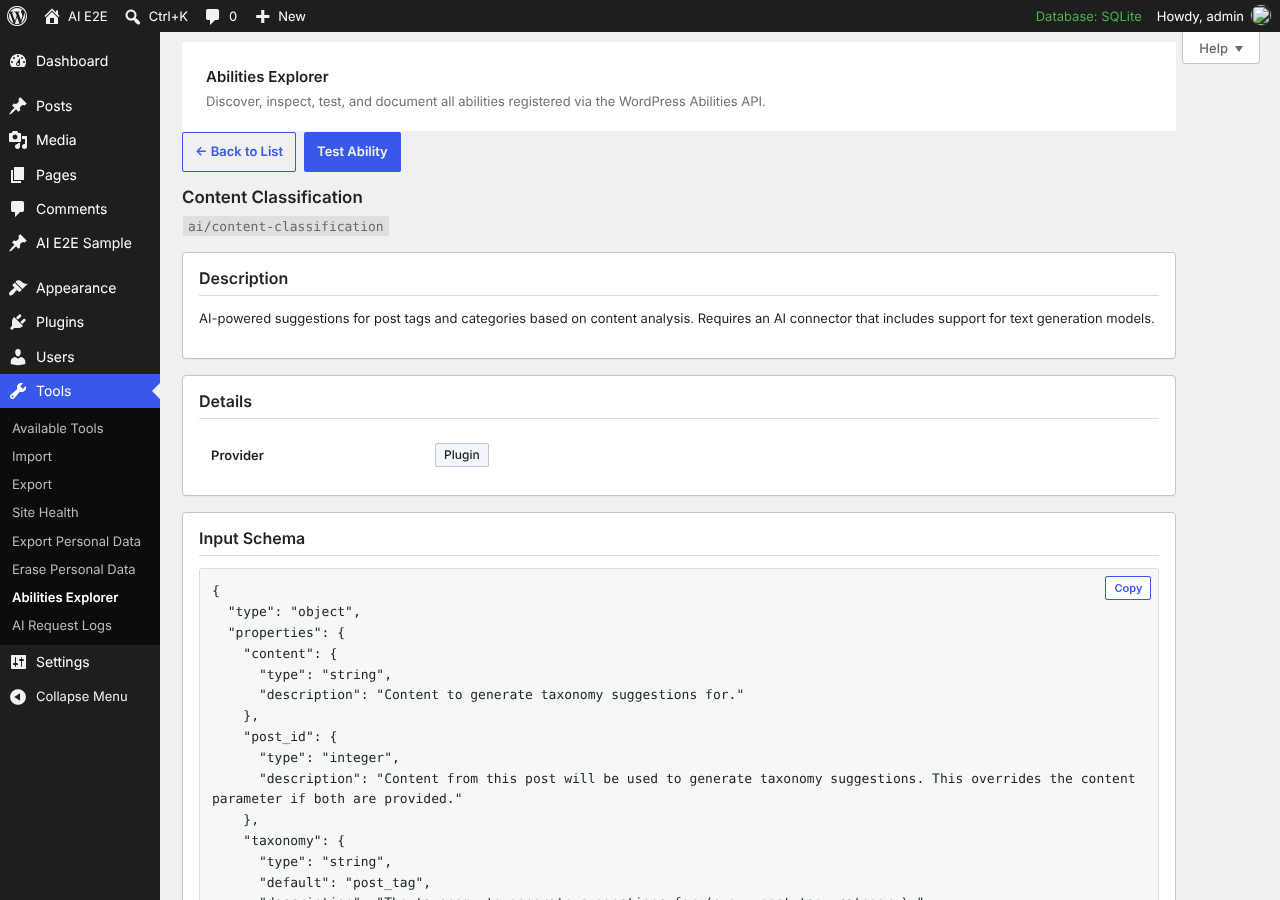This screenshot has height=900, width=1280.
Task: Click the Content Classification heading
Action: pos(272,197)
